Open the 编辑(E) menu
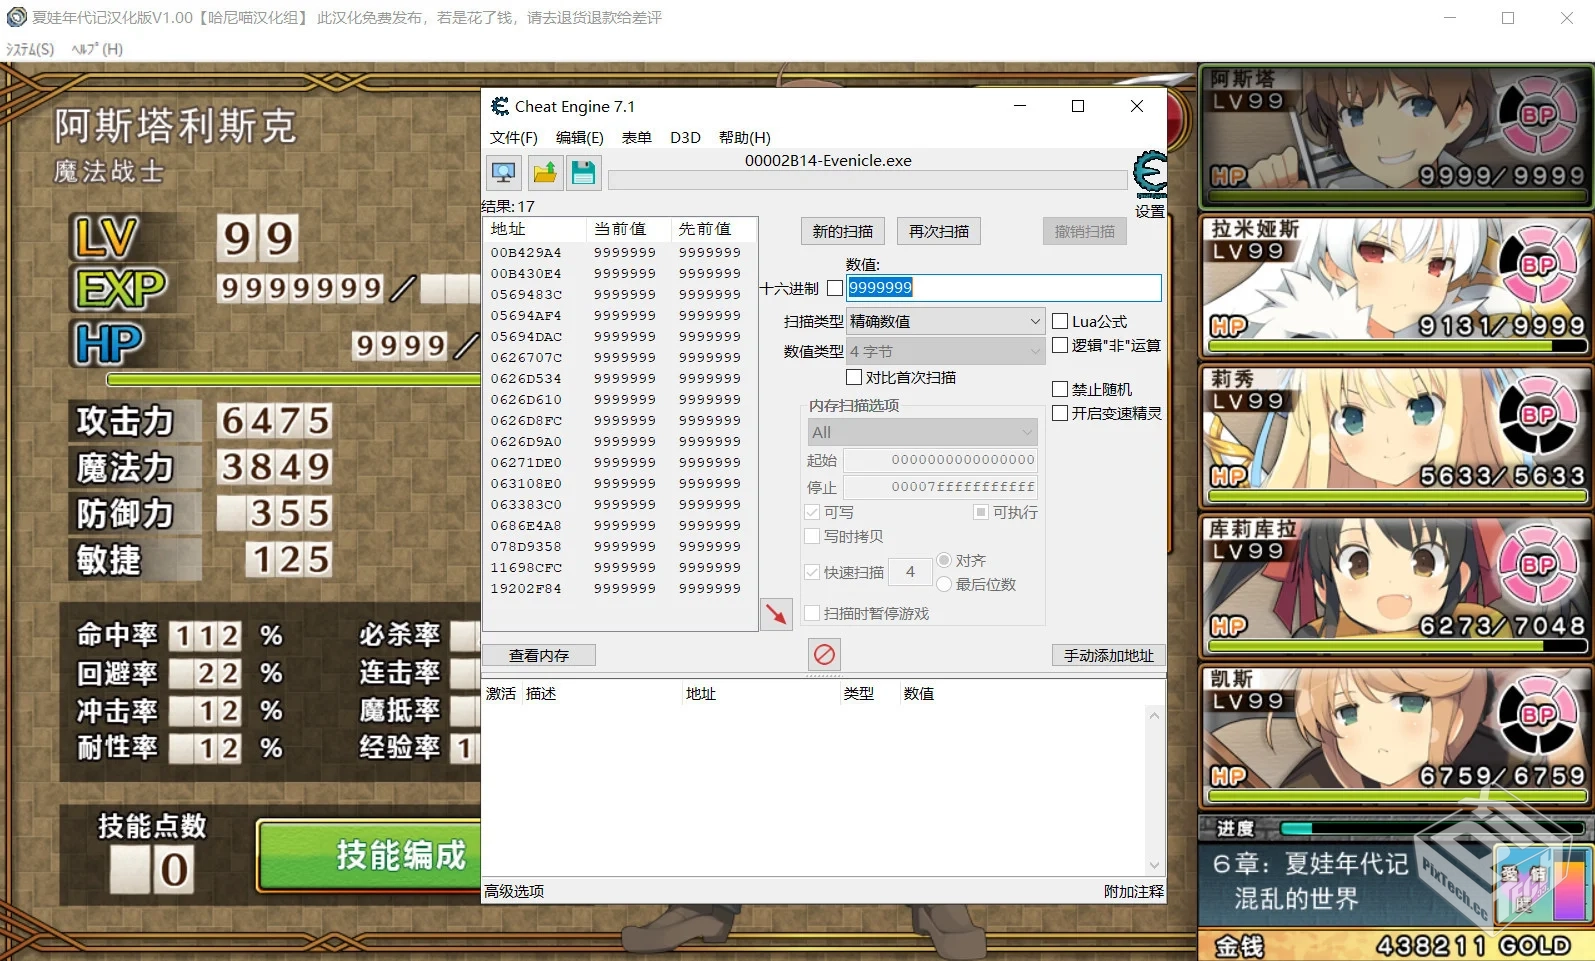This screenshot has height=961, width=1595. pos(580,137)
